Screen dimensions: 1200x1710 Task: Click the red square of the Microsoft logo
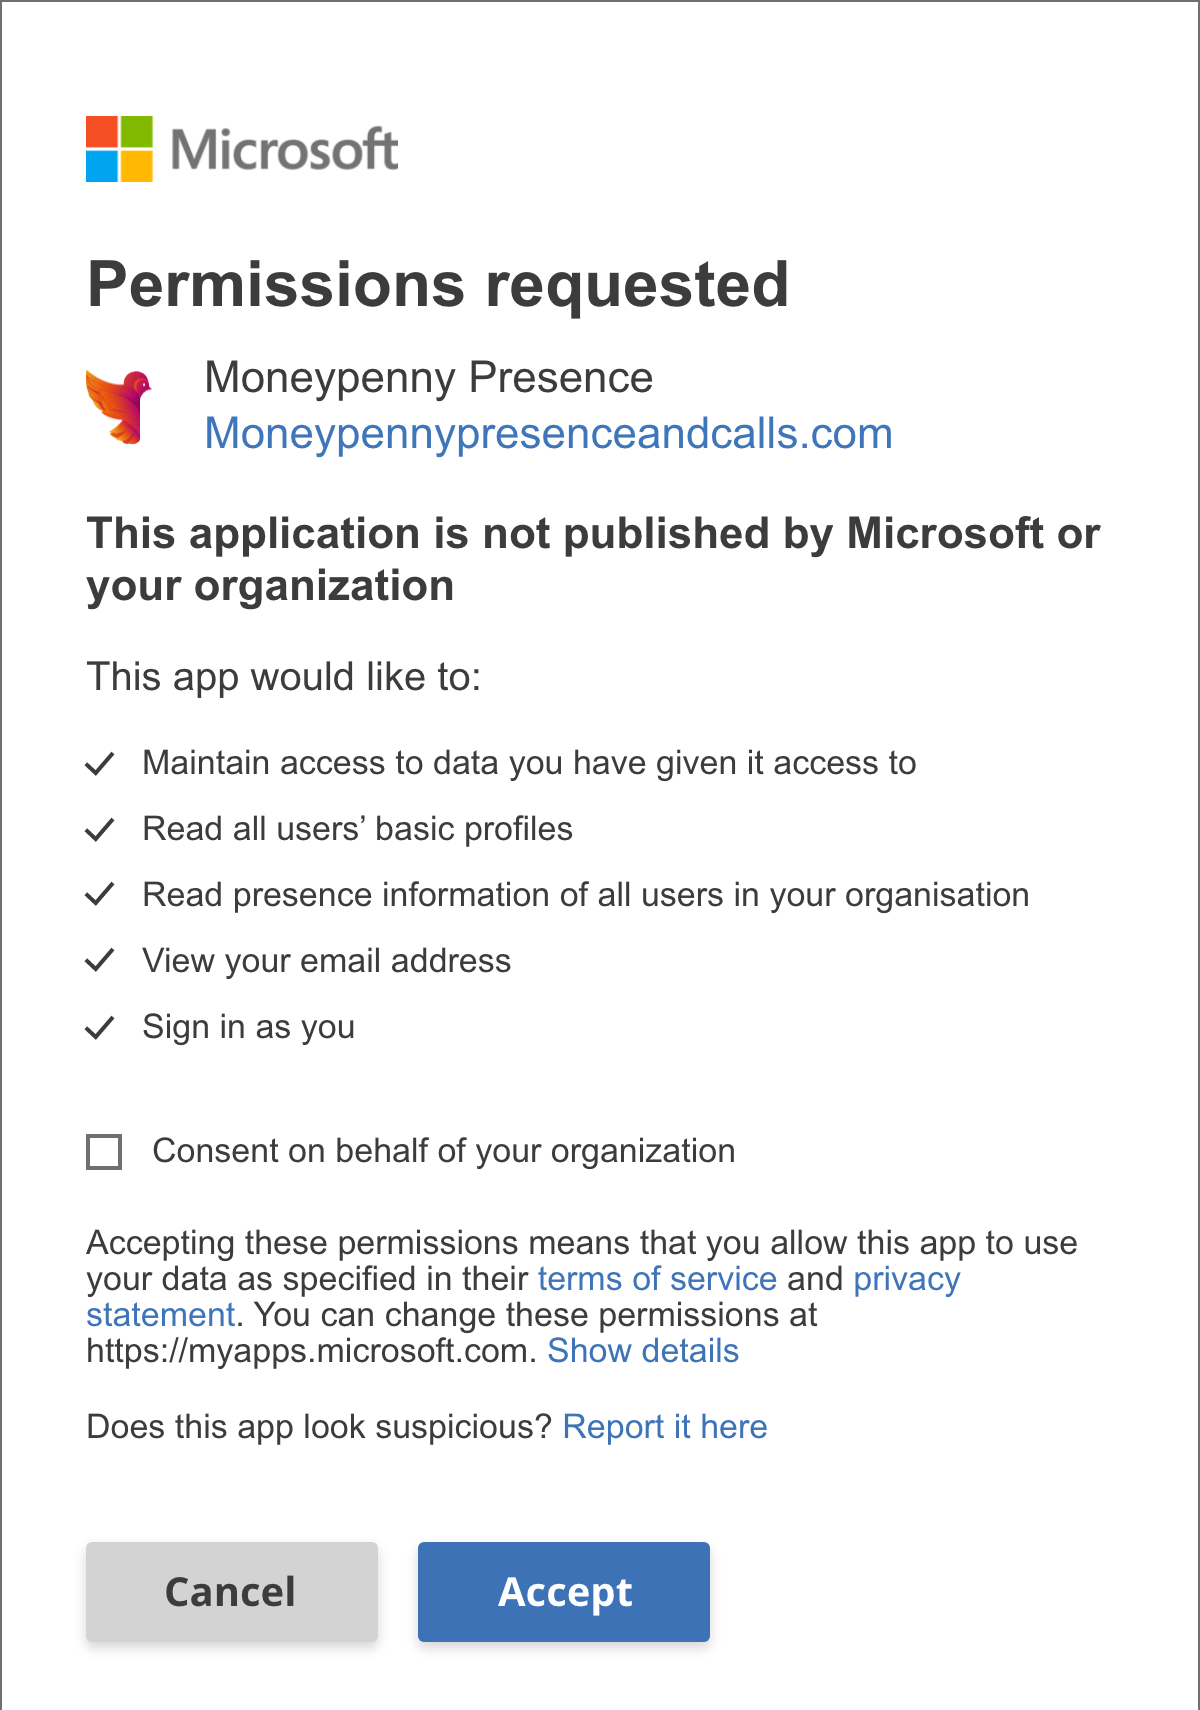click(101, 132)
